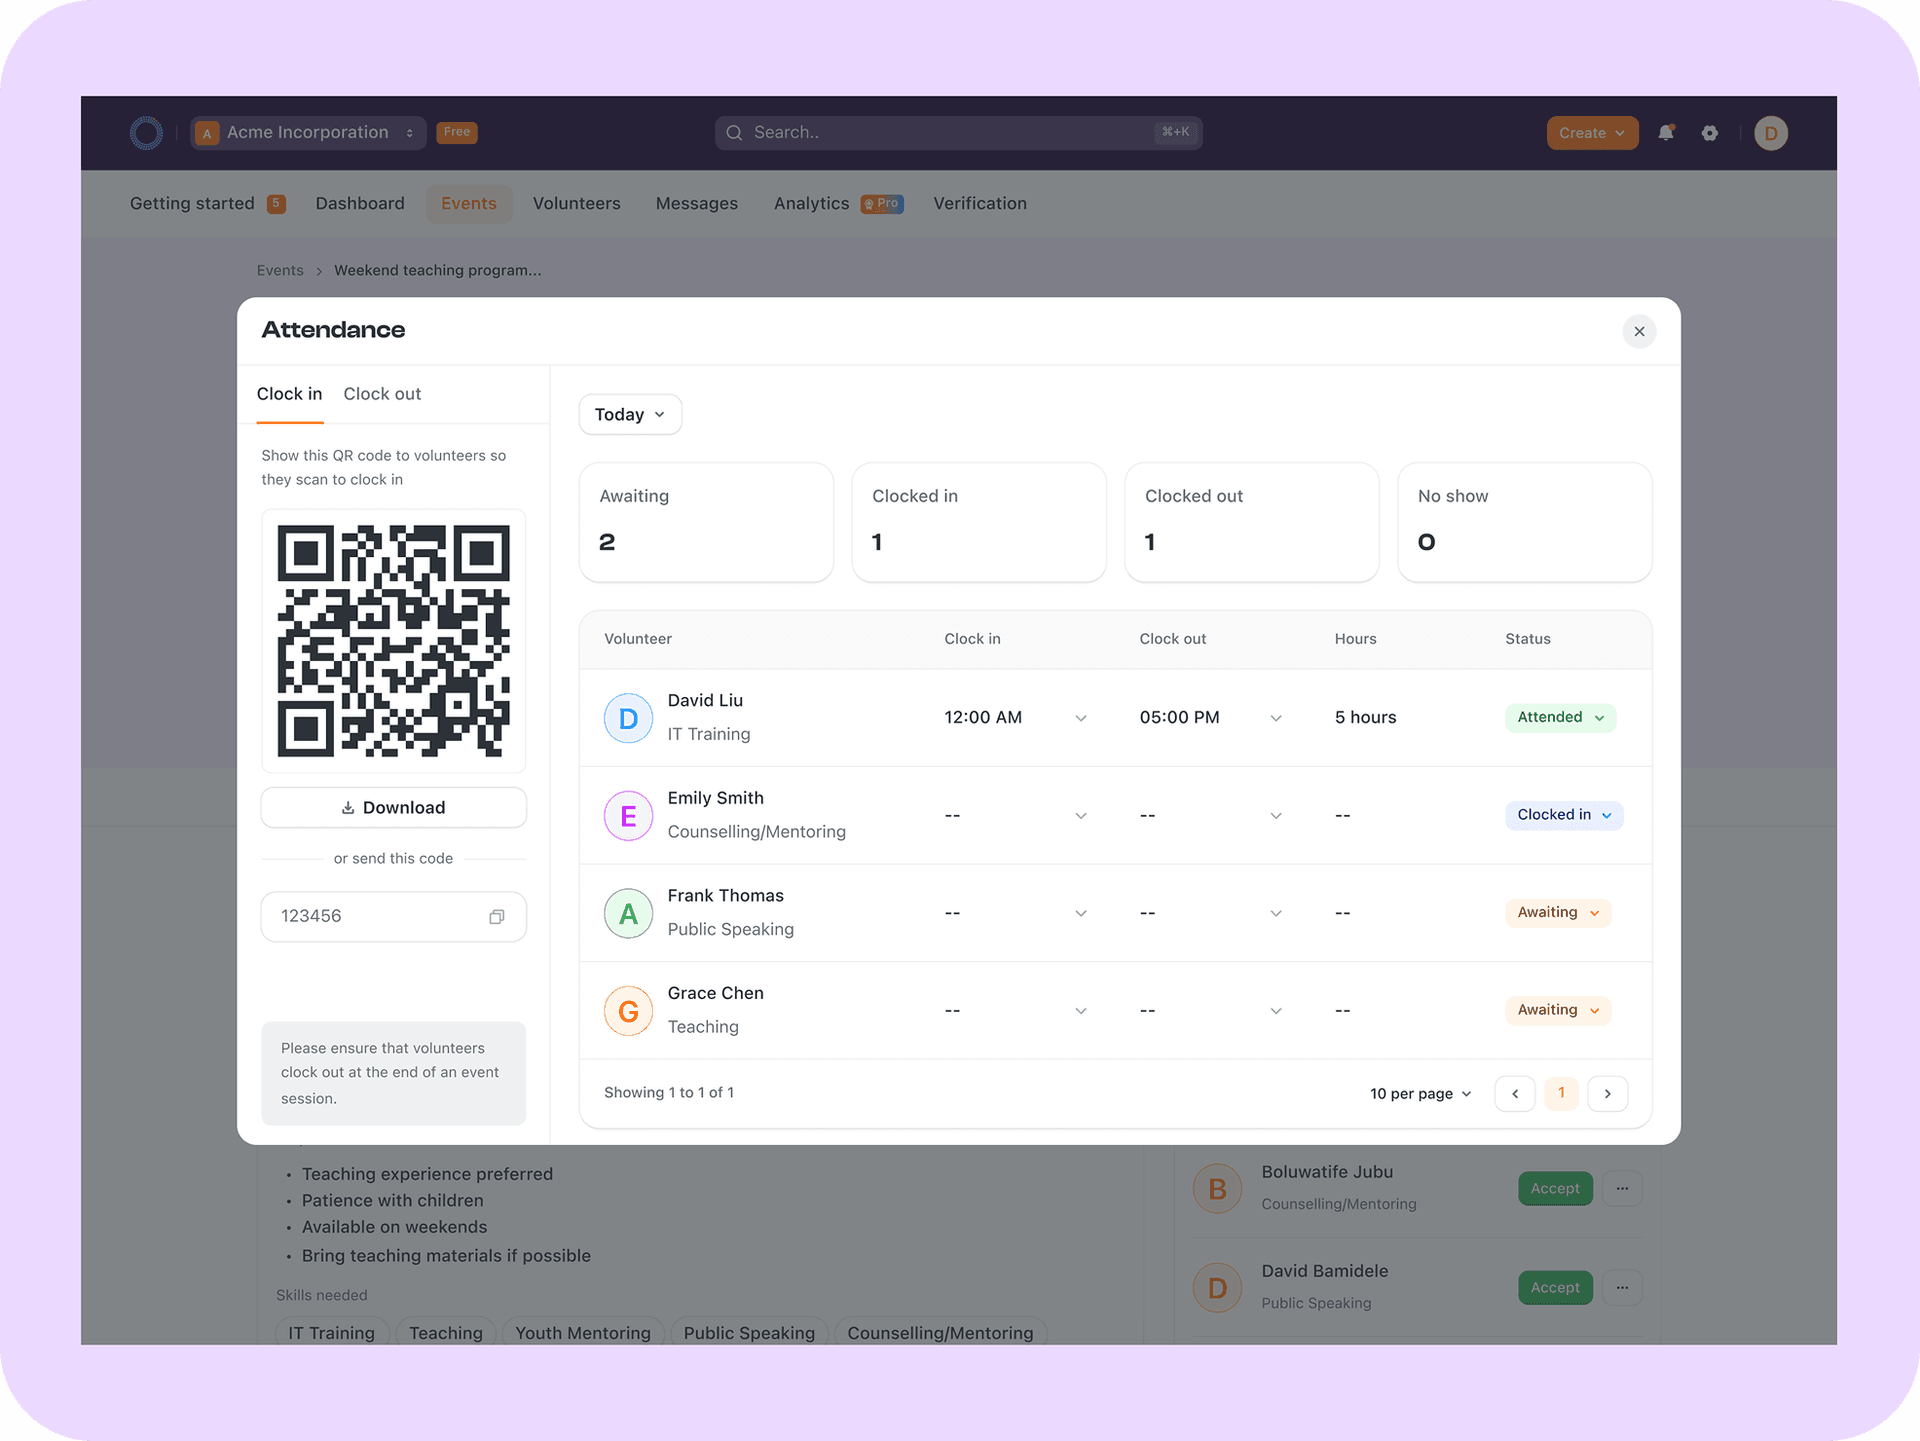1920x1441 pixels.
Task: Open more options for David Bamidele
Action: (x=1622, y=1288)
